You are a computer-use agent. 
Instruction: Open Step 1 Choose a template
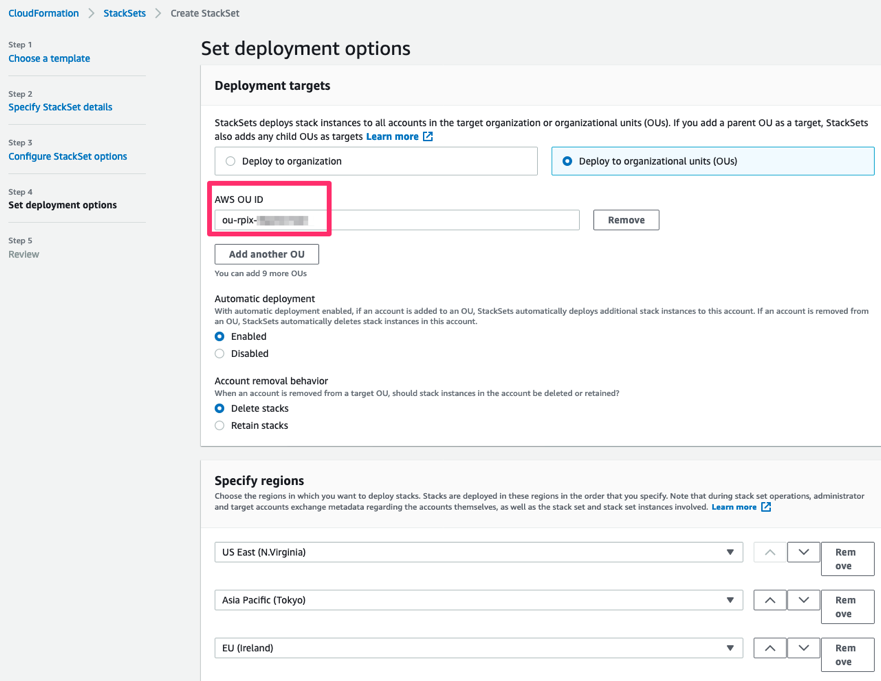point(48,58)
